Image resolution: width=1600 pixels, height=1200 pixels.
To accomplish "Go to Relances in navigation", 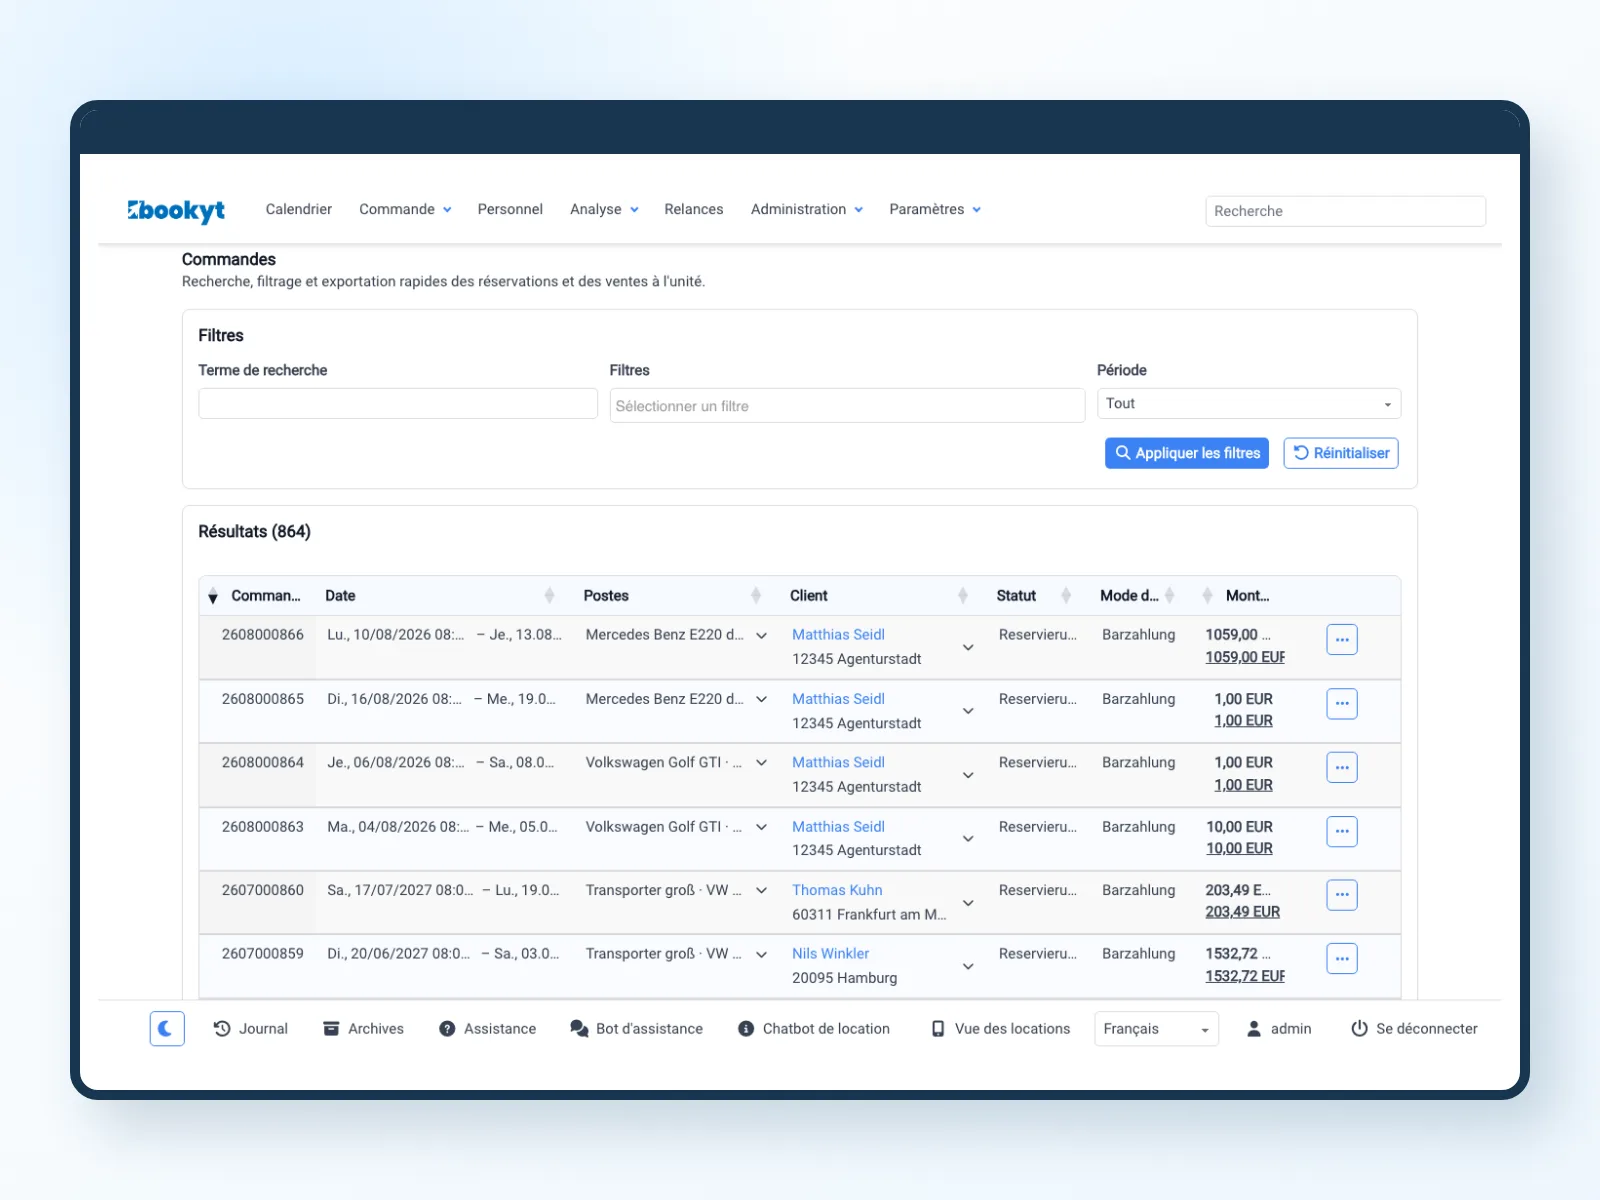I will click(x=693, y=209).
